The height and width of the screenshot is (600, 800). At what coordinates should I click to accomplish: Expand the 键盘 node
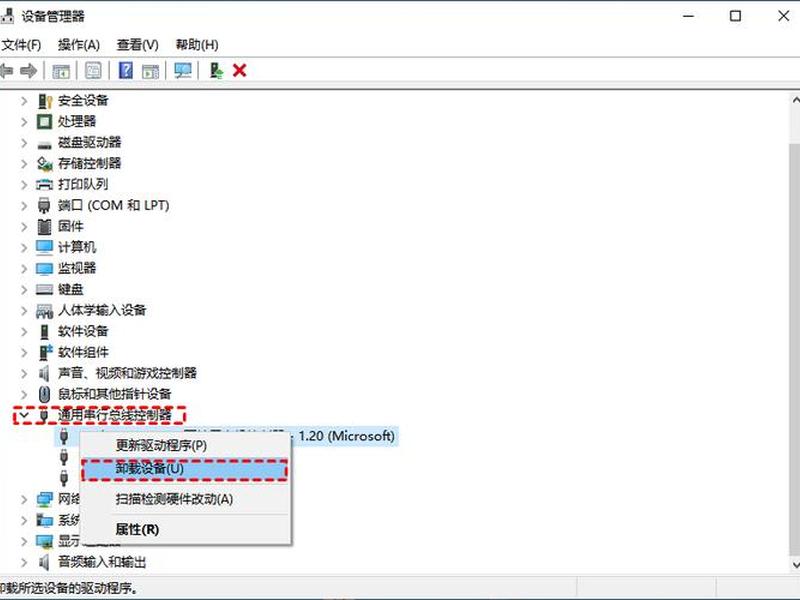(23, 290)
